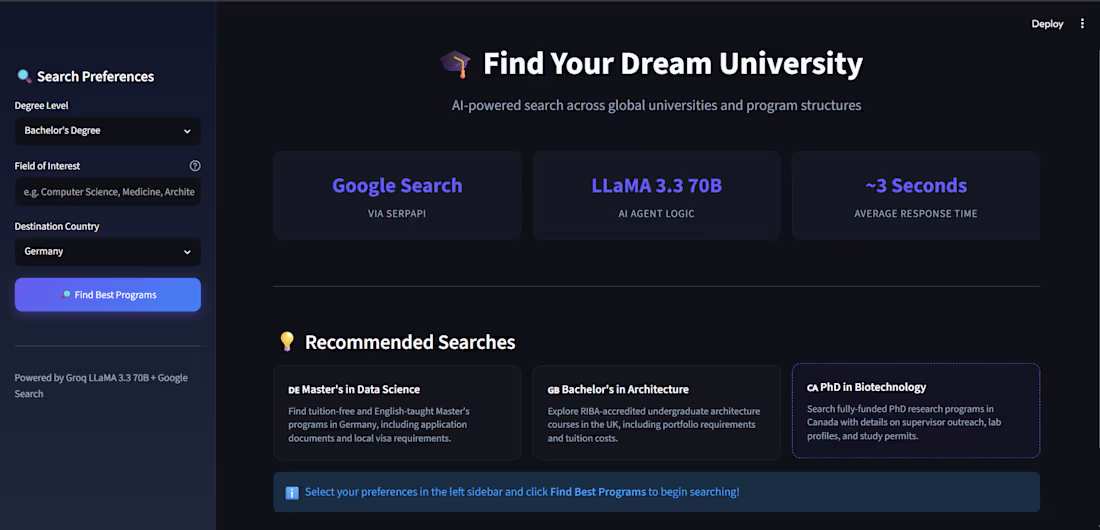
Task: Open the three-dot main menu
Action: [x=1082, y=24]
